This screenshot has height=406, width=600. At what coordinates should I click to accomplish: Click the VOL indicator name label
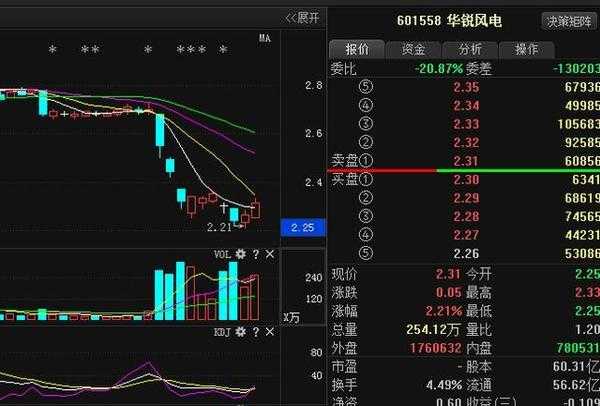[222, 255]
